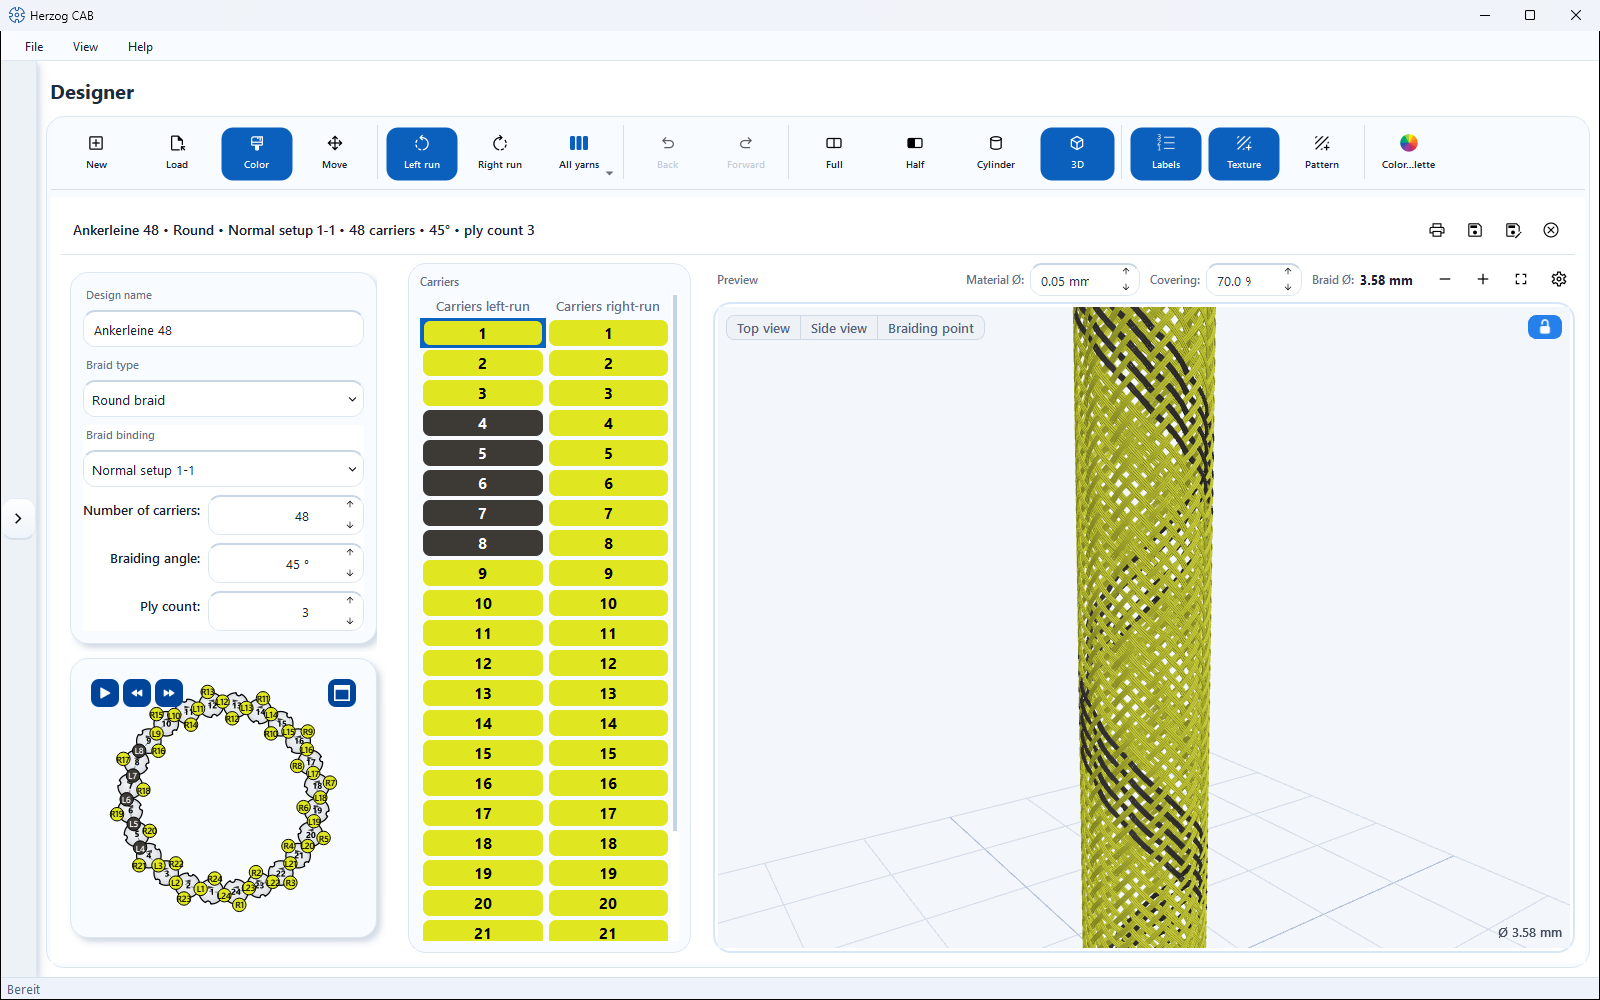This screenshot has width=1600, height=1000.
Task: Expand the collapsed left sidebar
Action: tap(18, 518)
